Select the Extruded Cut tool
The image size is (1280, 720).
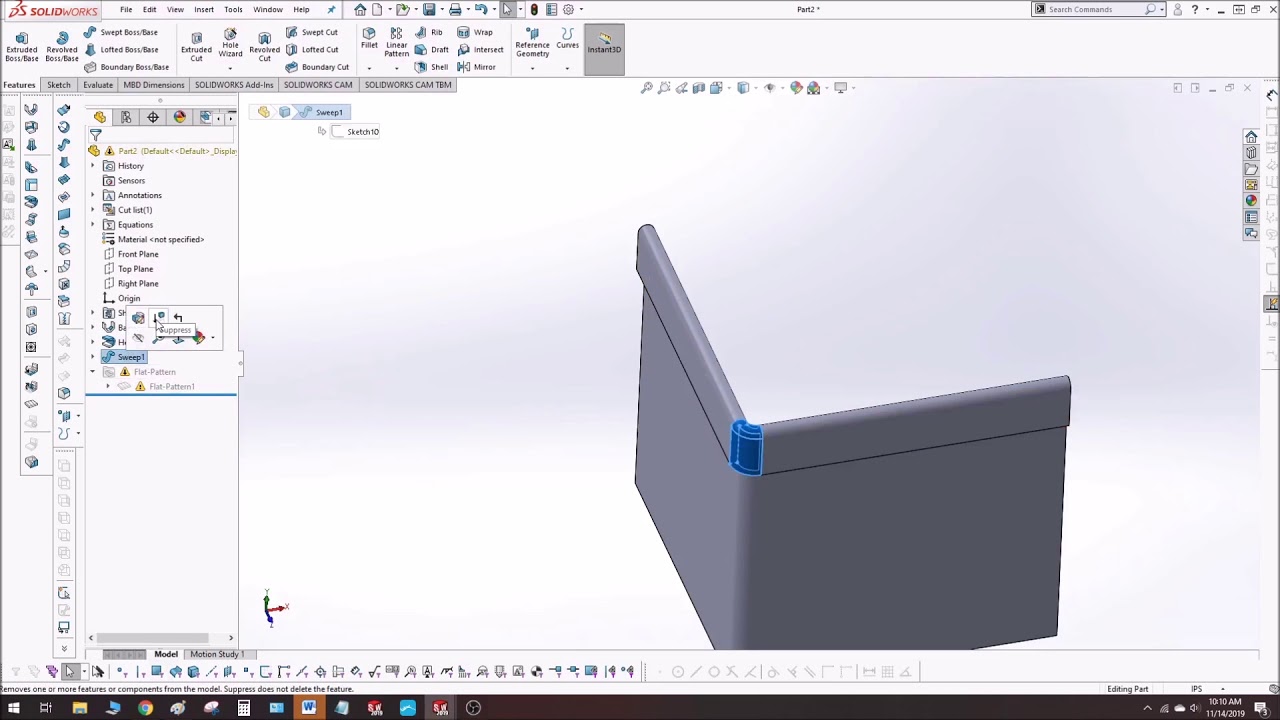click(196, 47)
